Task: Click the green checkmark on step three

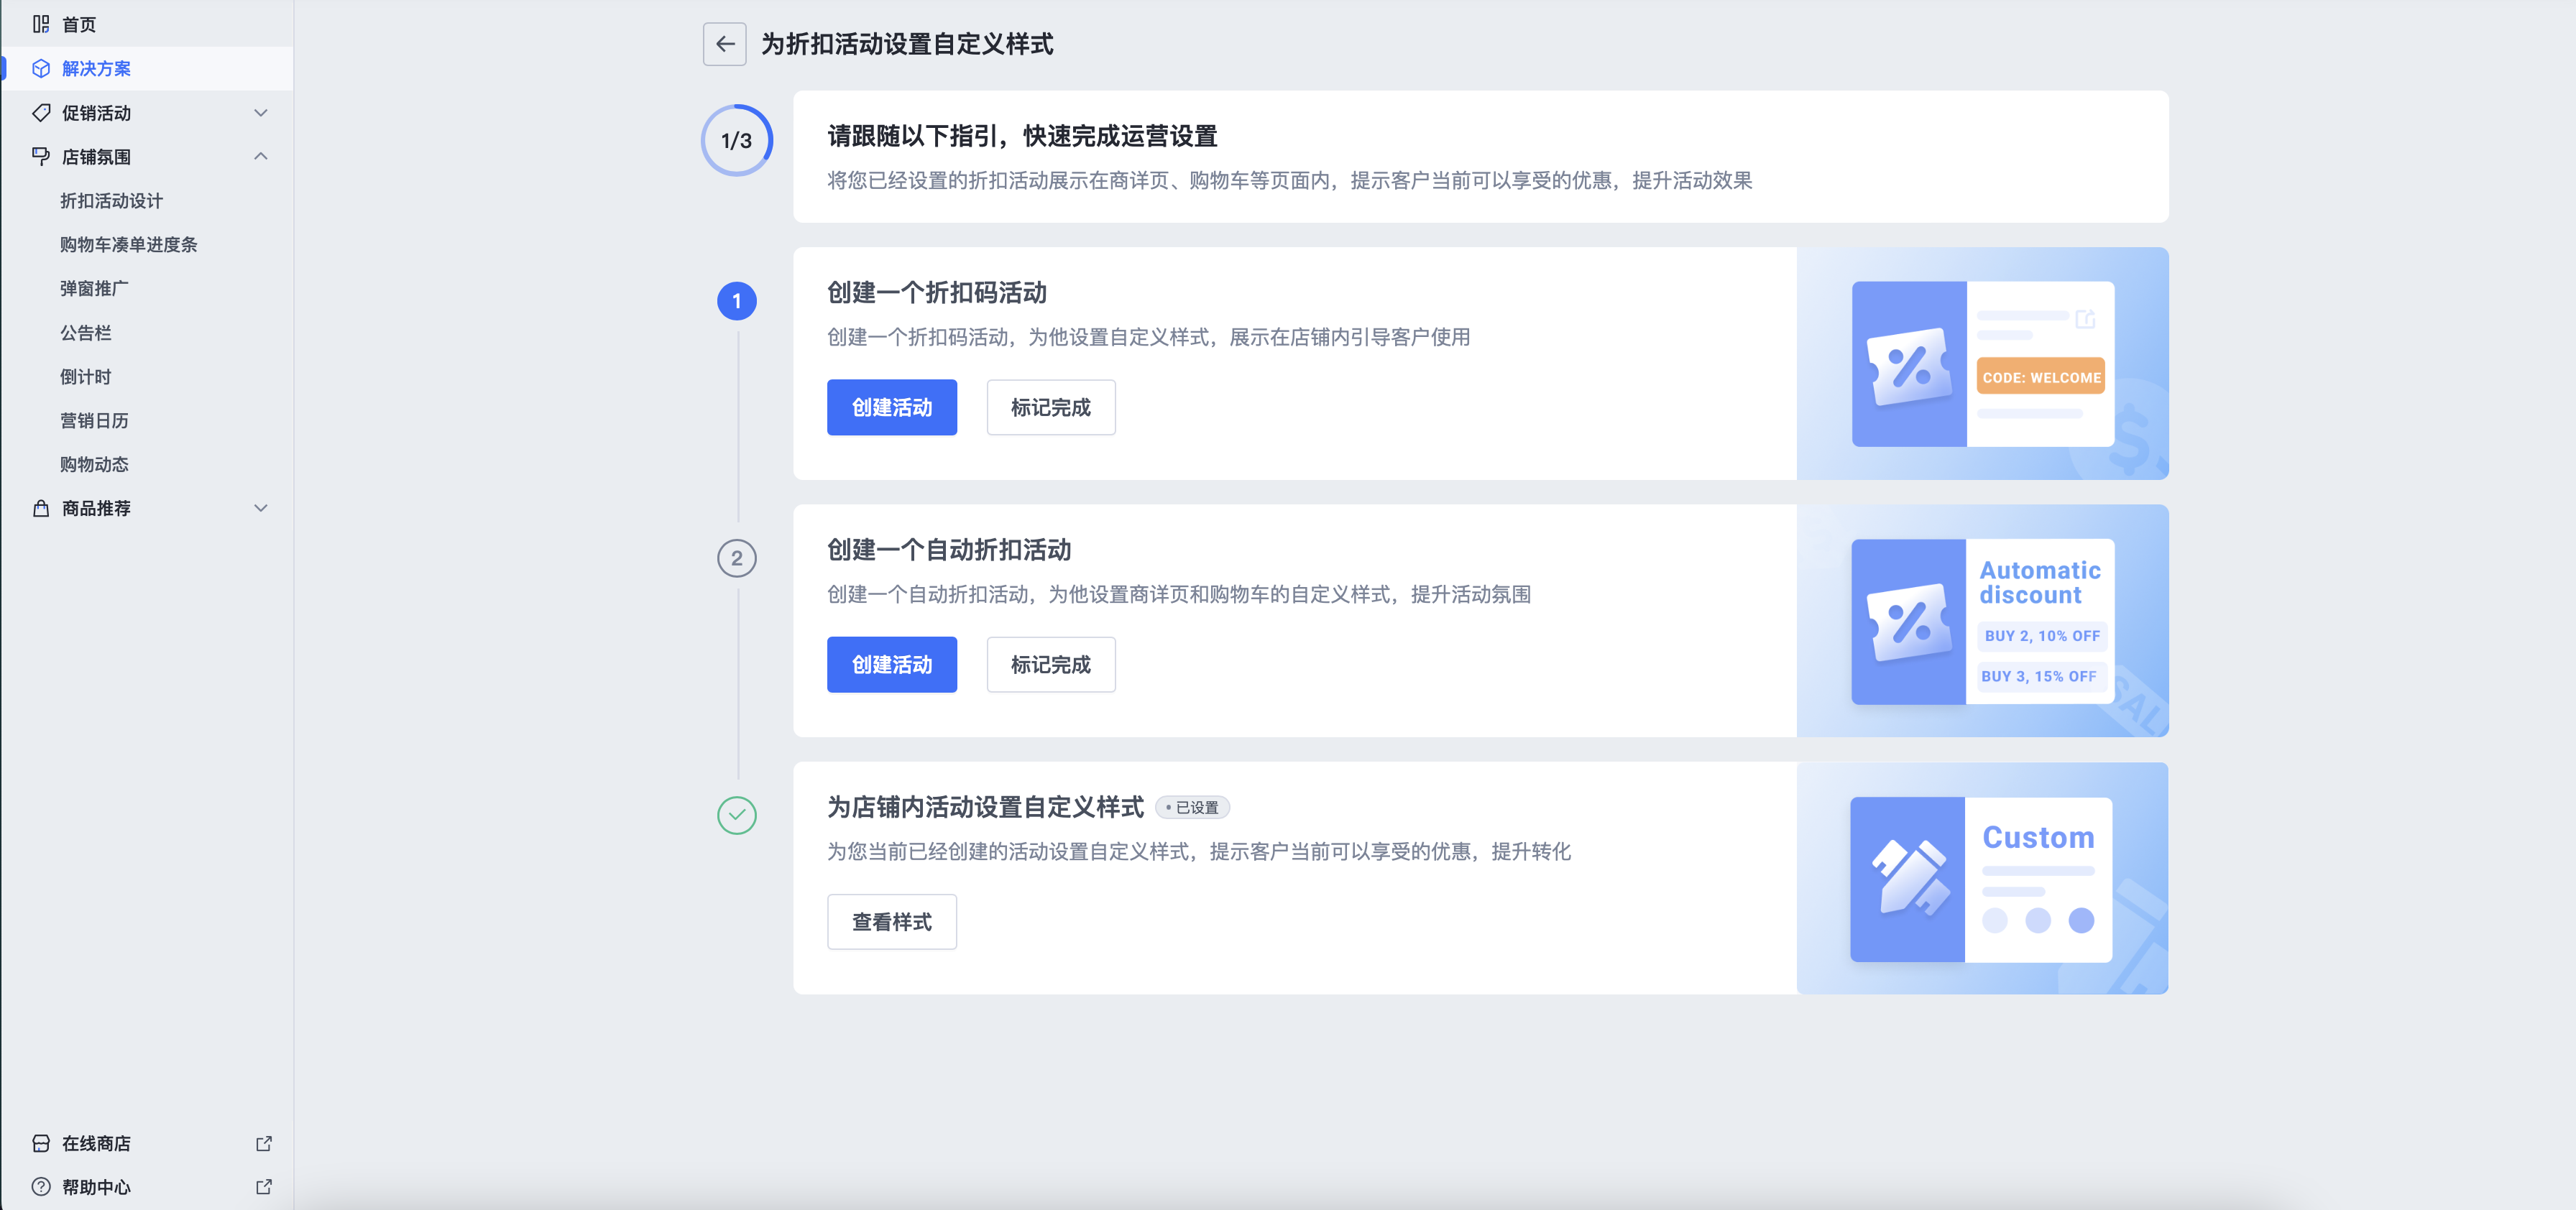Action: pyautogui.click(x=737, y=816)
